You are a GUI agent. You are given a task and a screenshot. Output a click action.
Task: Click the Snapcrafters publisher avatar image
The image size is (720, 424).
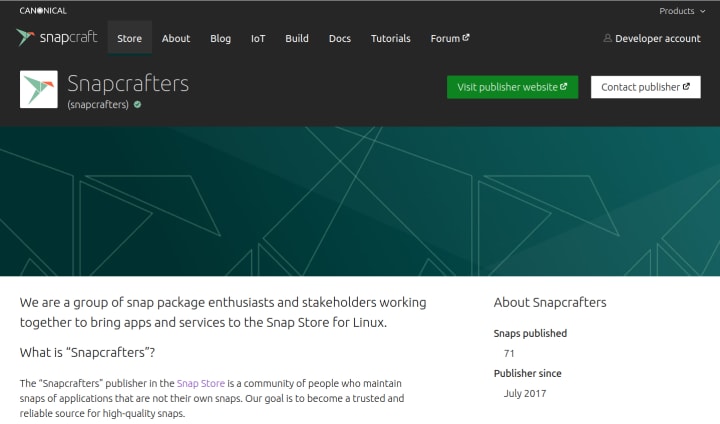39,89
